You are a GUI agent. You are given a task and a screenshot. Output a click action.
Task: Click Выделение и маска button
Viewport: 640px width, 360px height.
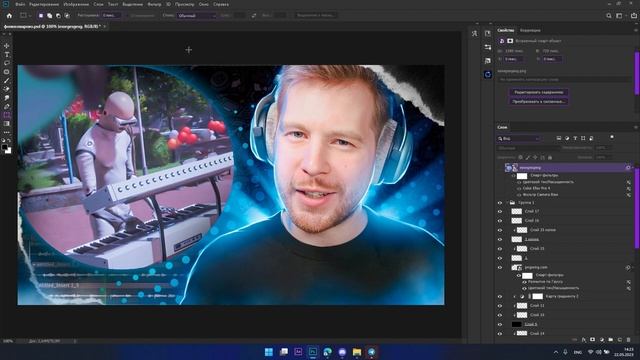(316, 16)
